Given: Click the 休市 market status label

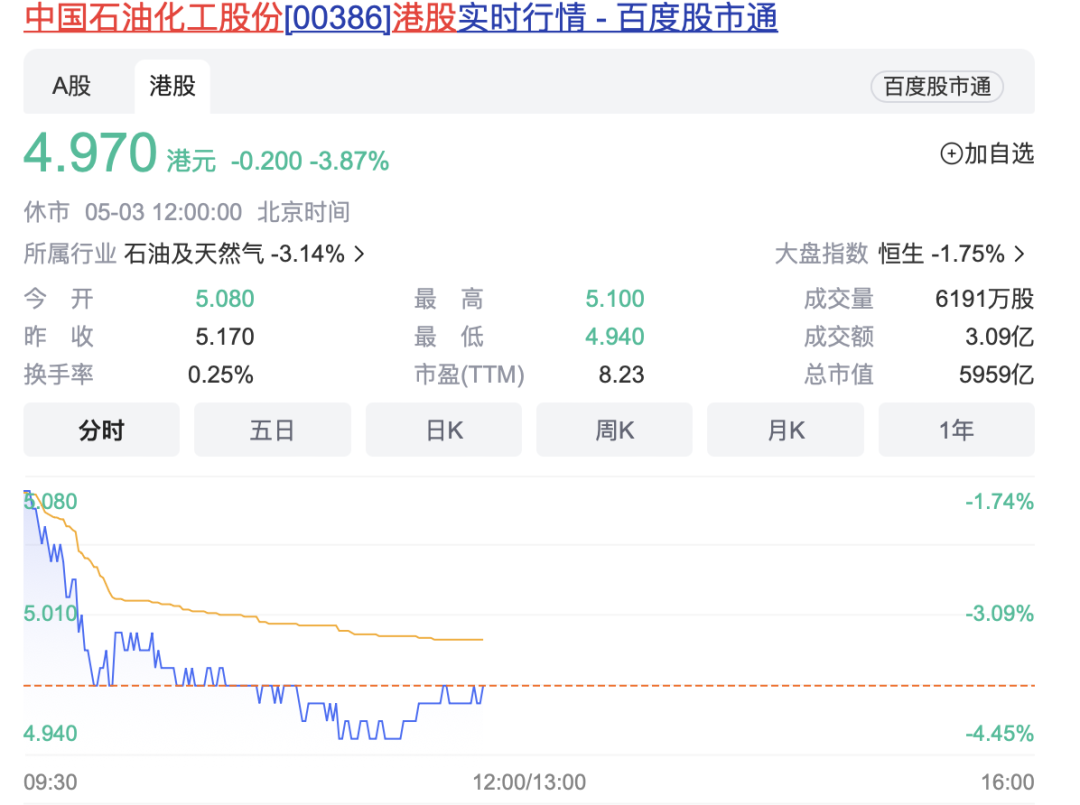Looking at the screenshot, I should 46,212.
